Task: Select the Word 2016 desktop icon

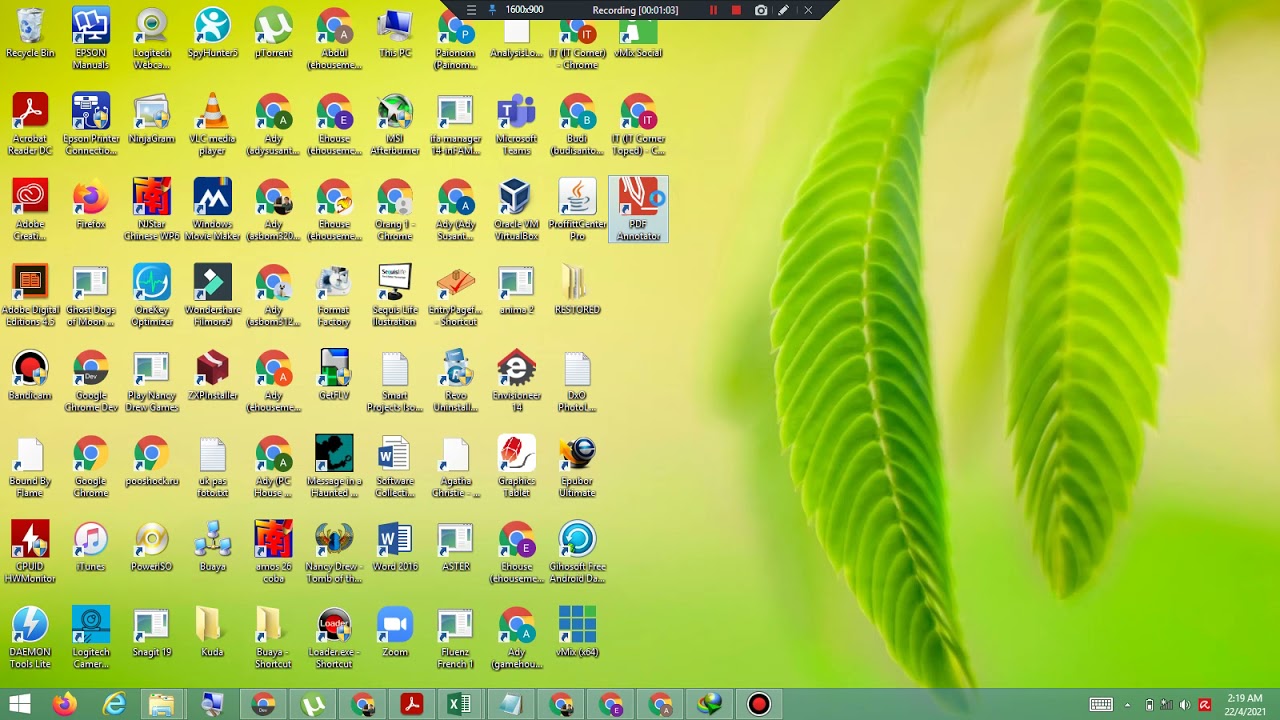Action: tap(395, 547)
